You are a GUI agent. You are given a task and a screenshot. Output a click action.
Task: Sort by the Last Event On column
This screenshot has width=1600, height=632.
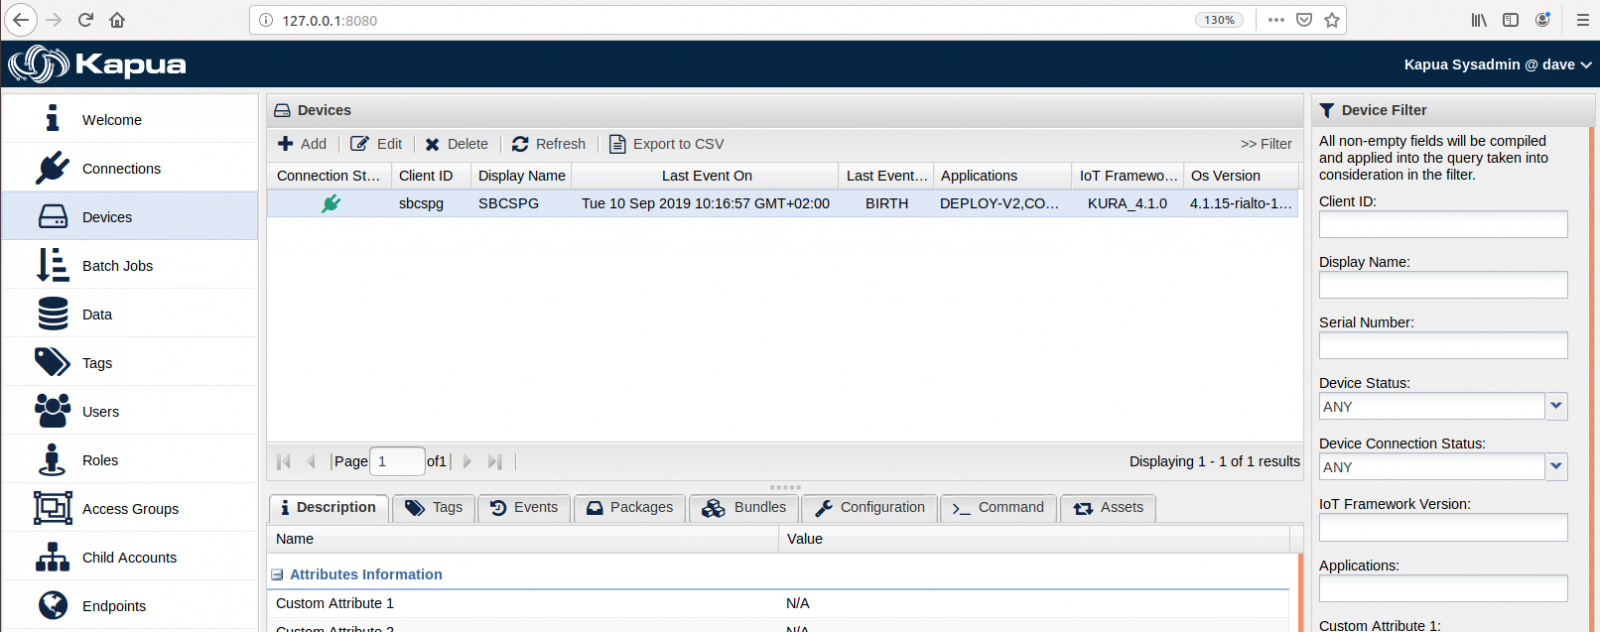706,176
